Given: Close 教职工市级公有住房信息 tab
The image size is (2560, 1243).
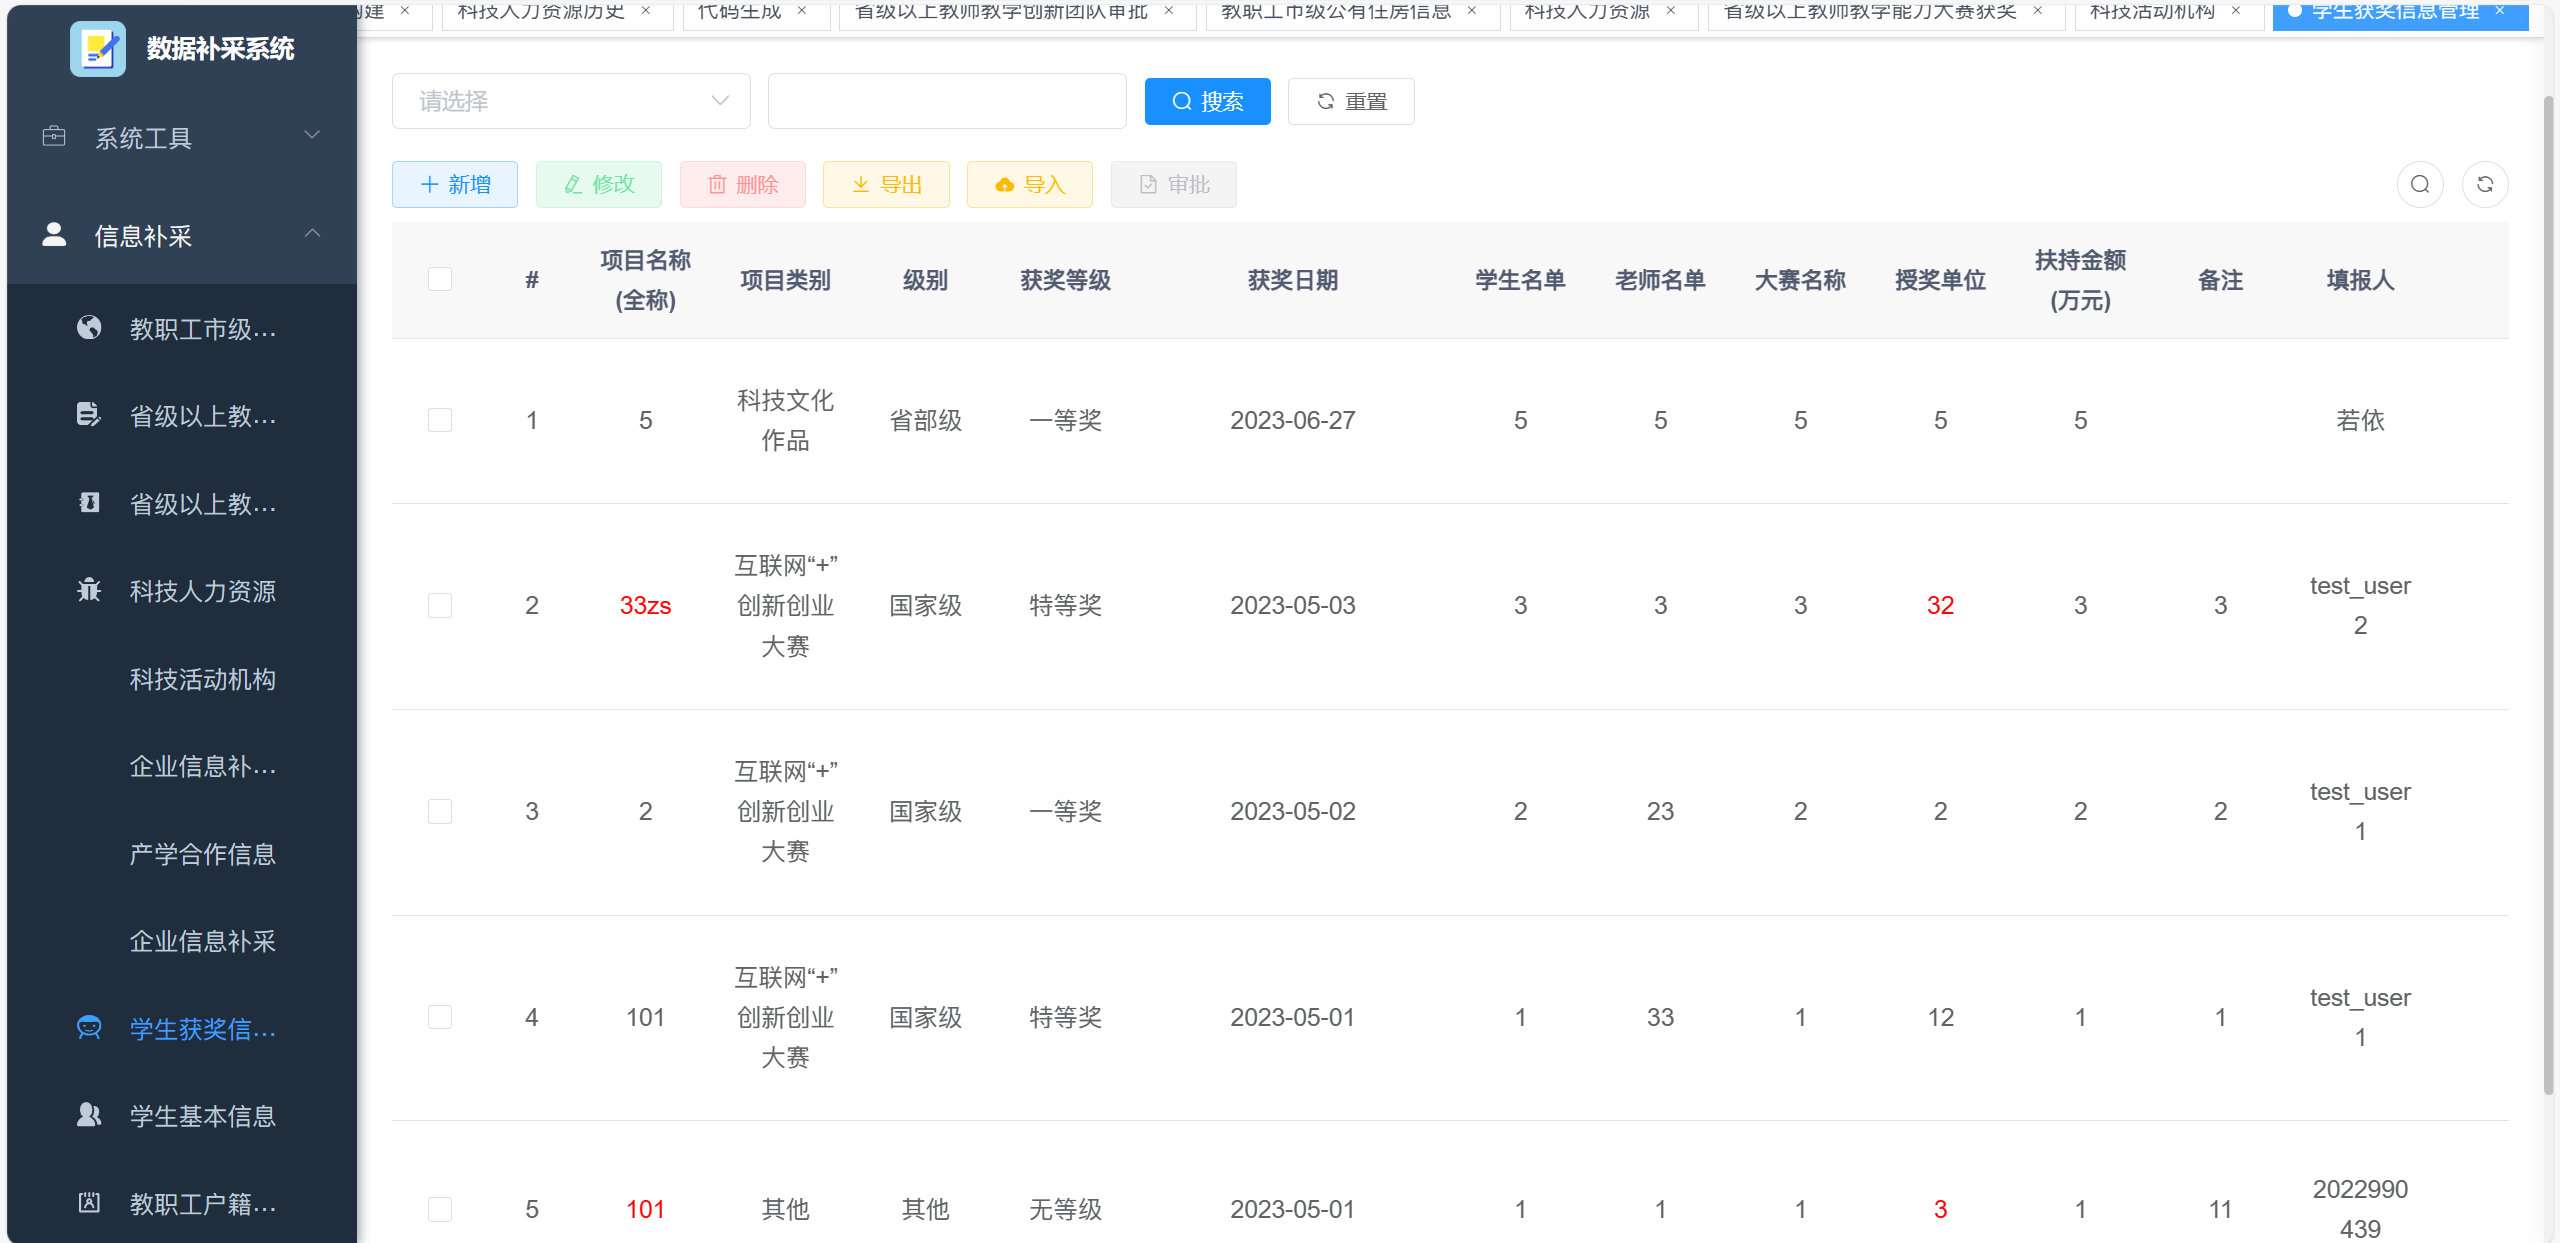Looking at the screenshot, I should (1472, 11).
